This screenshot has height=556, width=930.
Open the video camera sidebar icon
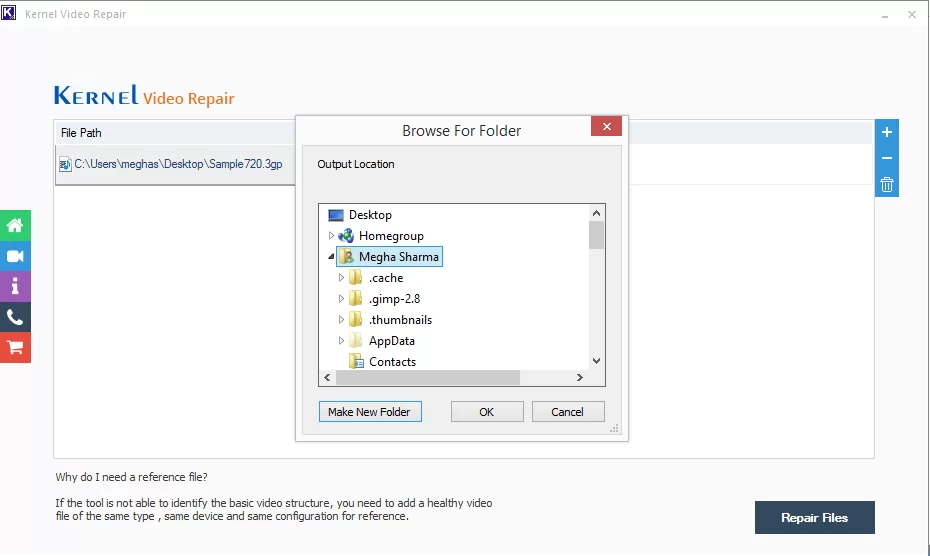click(x=15, y=256)
